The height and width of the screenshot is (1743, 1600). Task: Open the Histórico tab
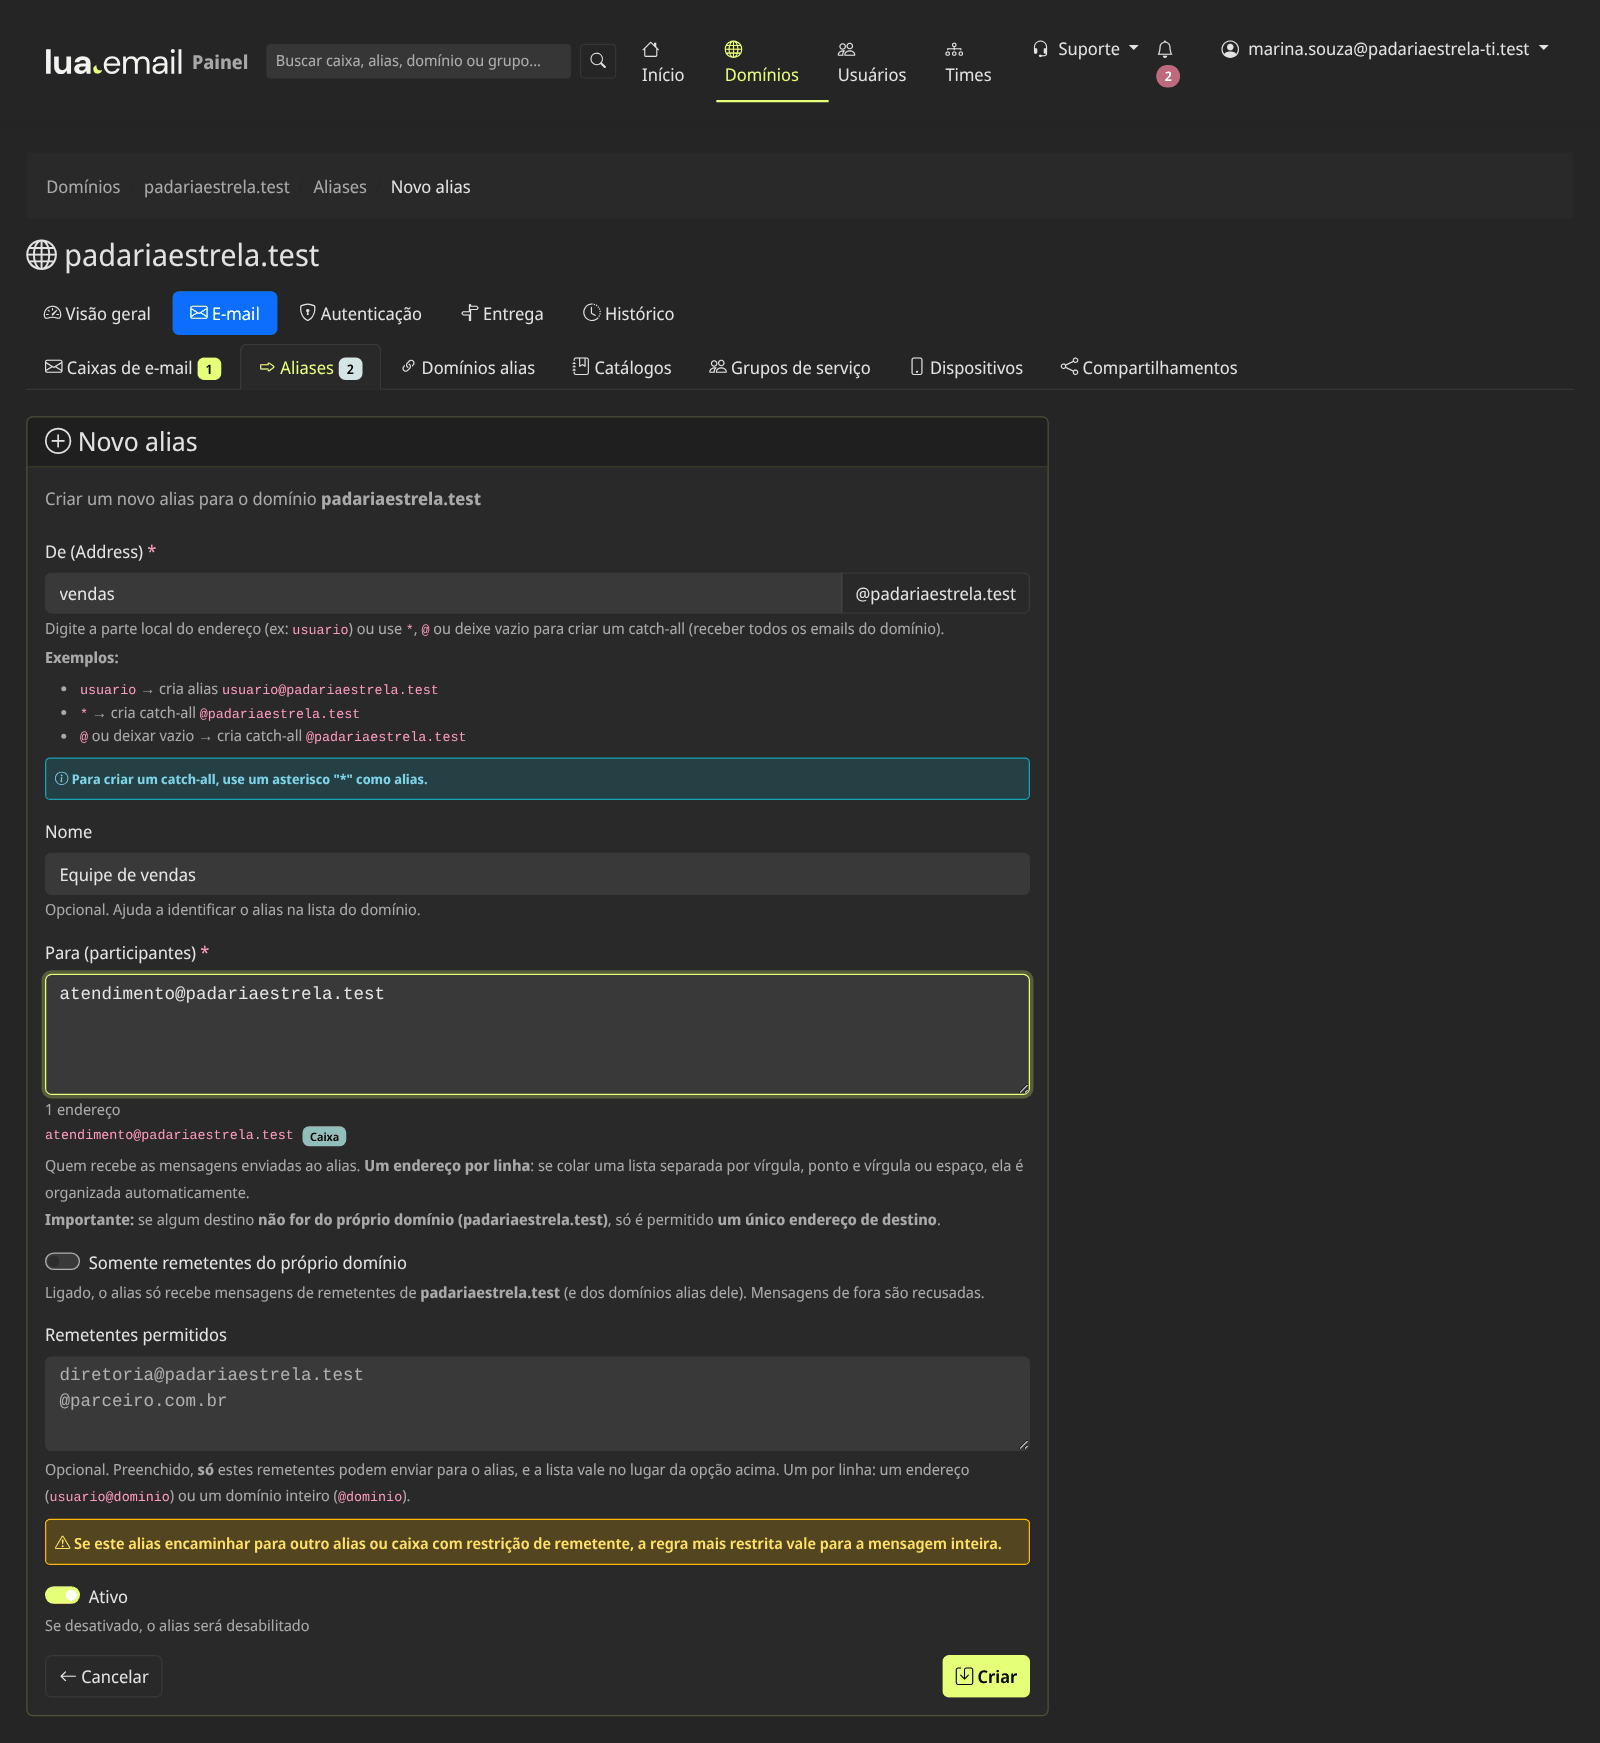click(628, 314)
